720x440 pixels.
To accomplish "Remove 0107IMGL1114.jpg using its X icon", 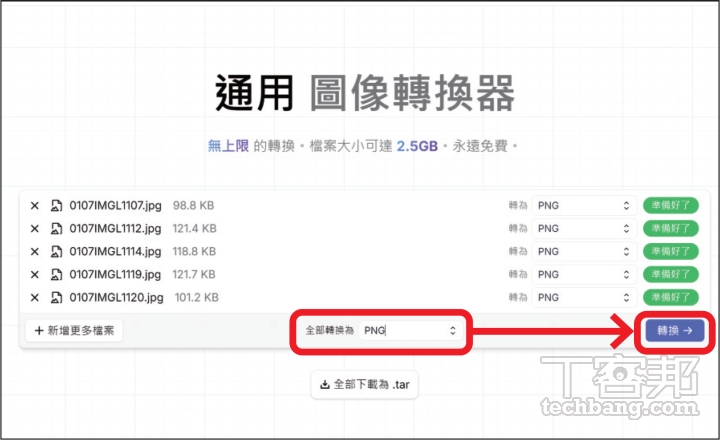I will [34, 252].
